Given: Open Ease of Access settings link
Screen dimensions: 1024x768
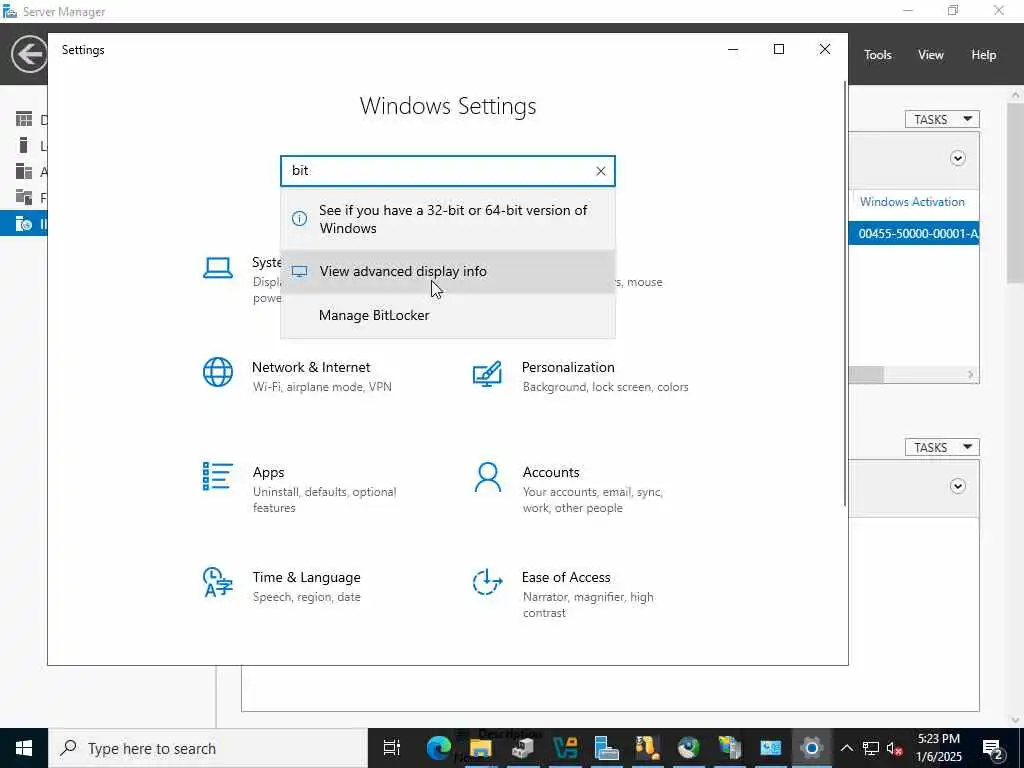Looking at the screenshot, I should [566, 577].
